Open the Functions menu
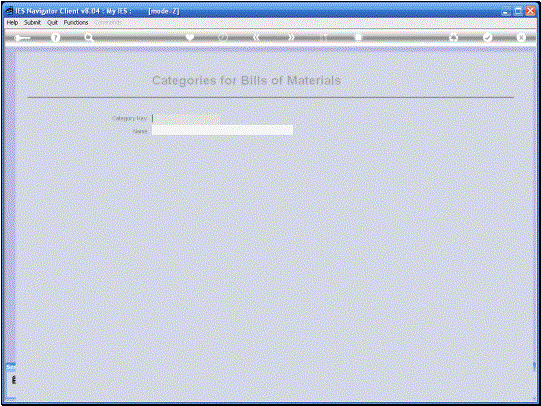The image size is (541, 406). 76,22
